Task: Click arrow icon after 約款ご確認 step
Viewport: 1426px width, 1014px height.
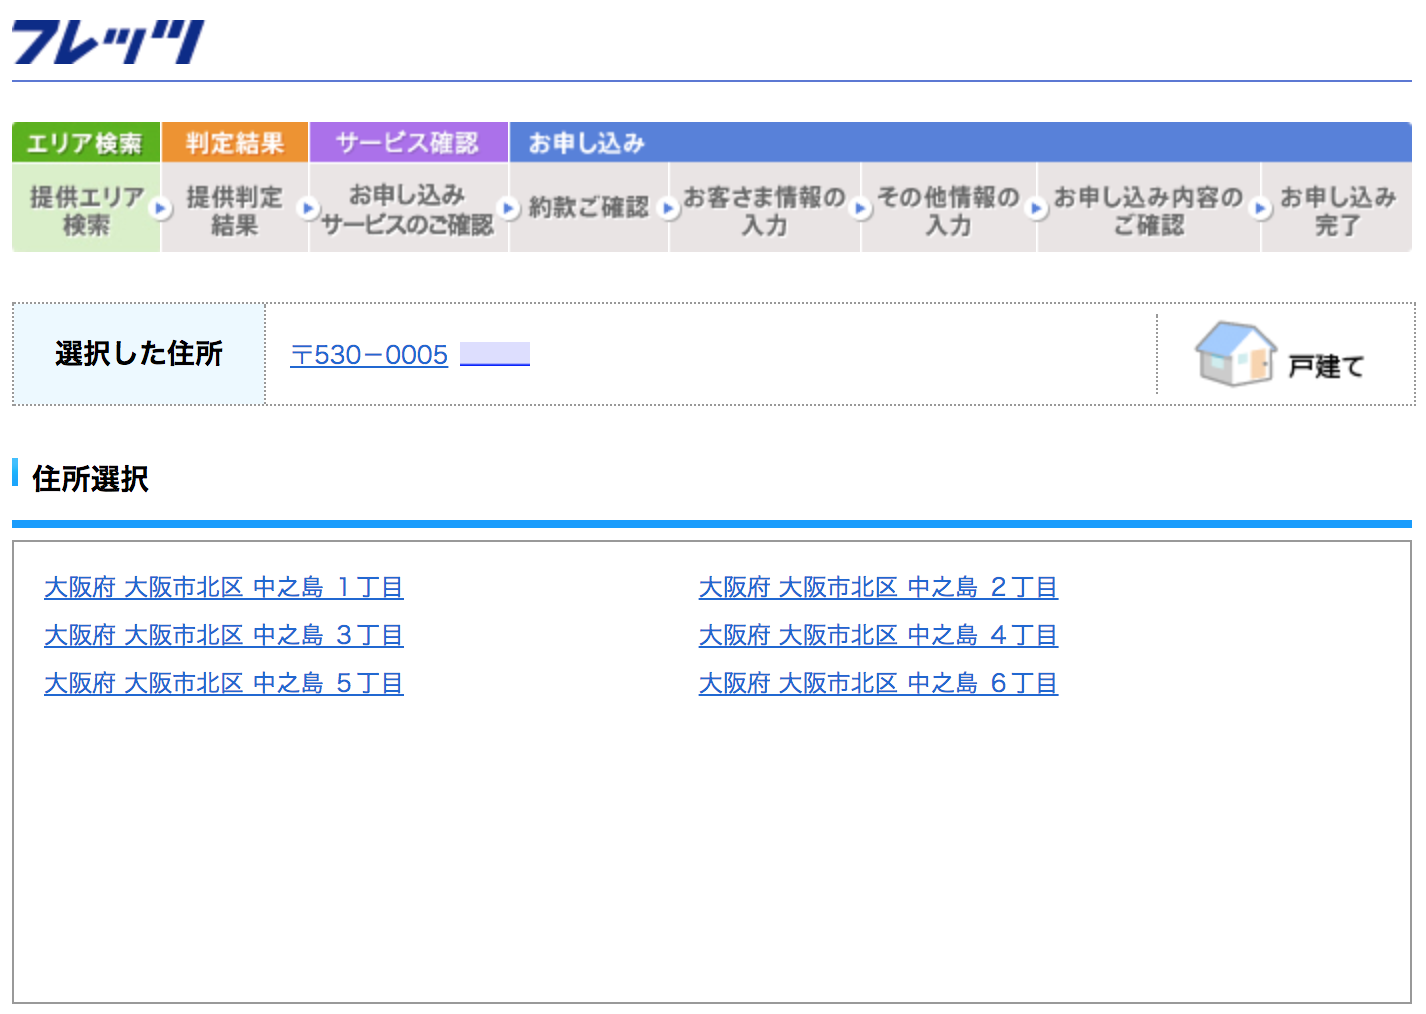Action: (x=669, y=208)
